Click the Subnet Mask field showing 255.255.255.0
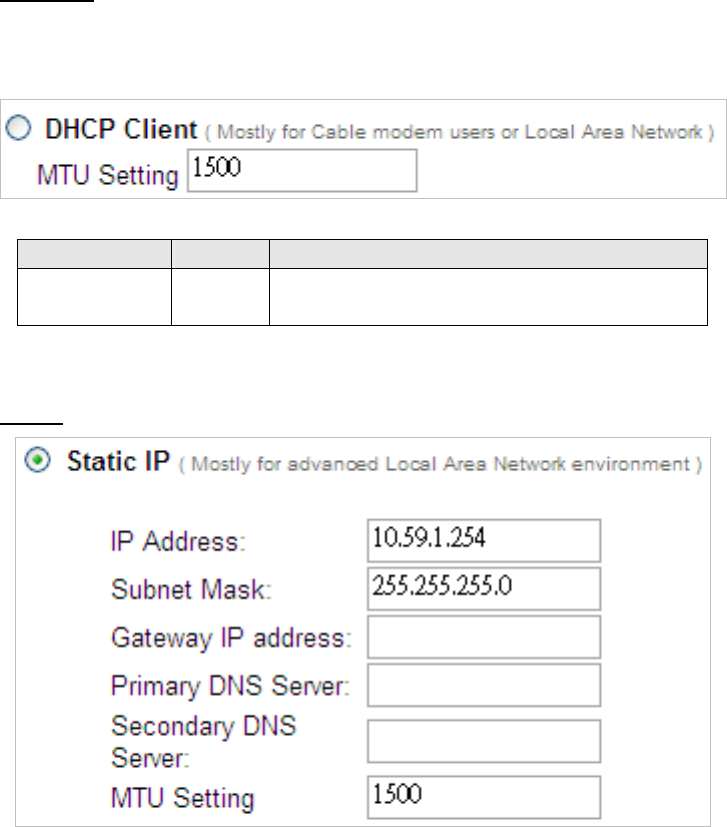The image size is (727, 827). click(484, 589)
